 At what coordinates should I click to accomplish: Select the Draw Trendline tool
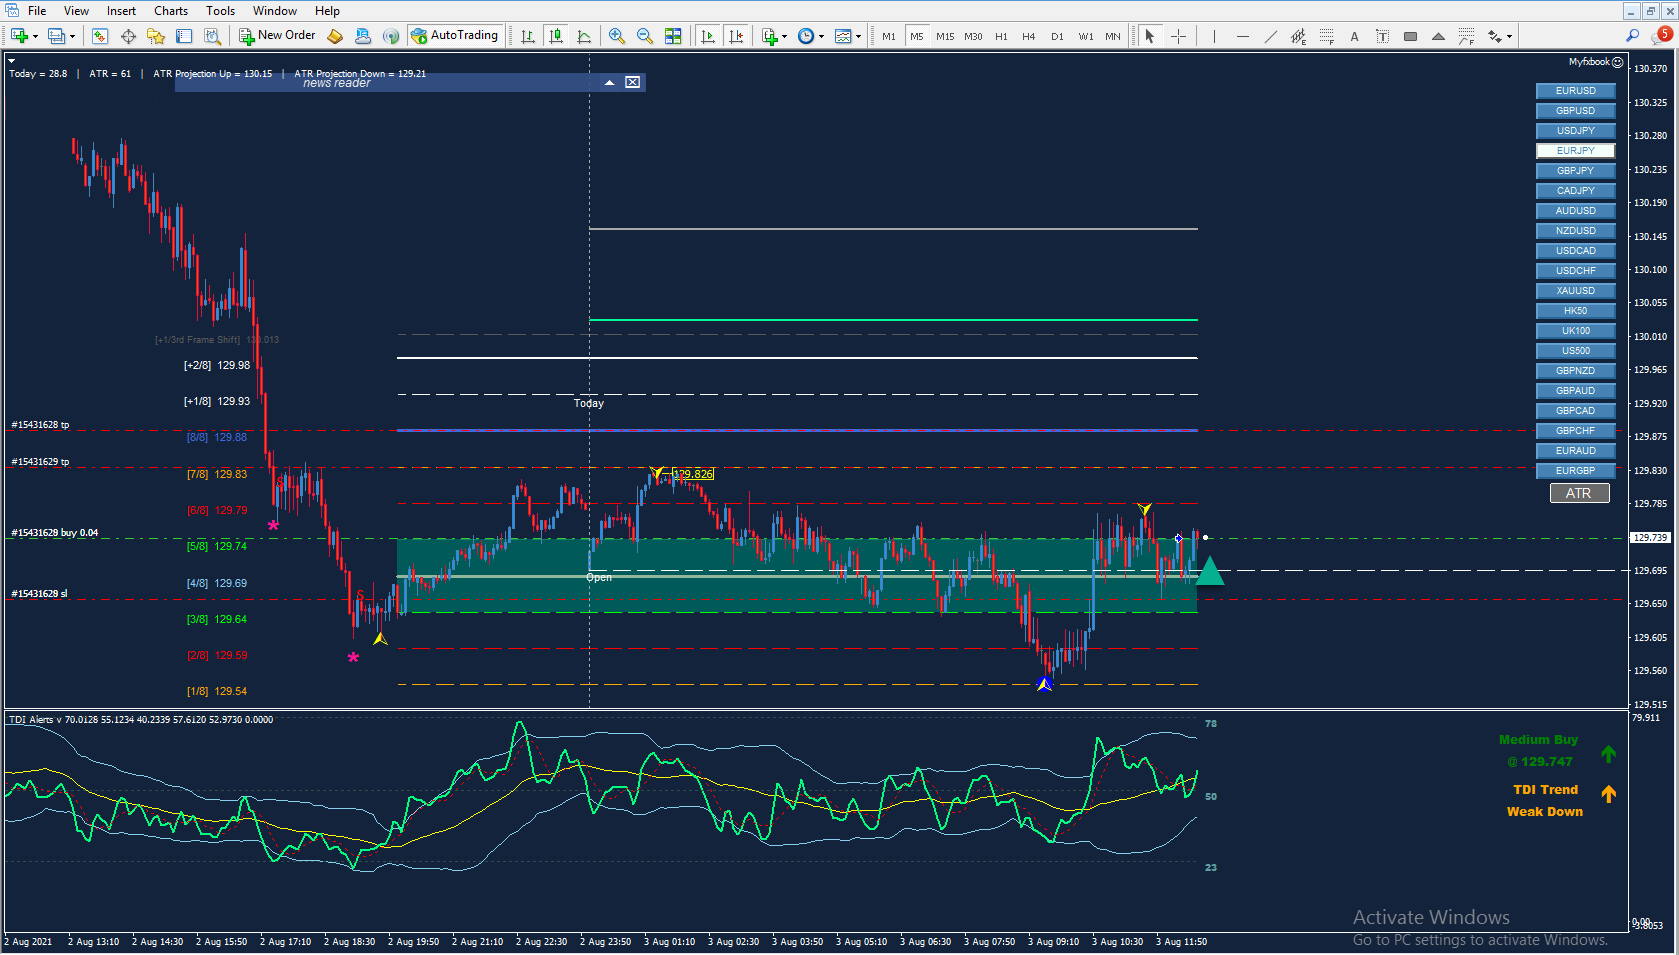(x=1270, y=36)
